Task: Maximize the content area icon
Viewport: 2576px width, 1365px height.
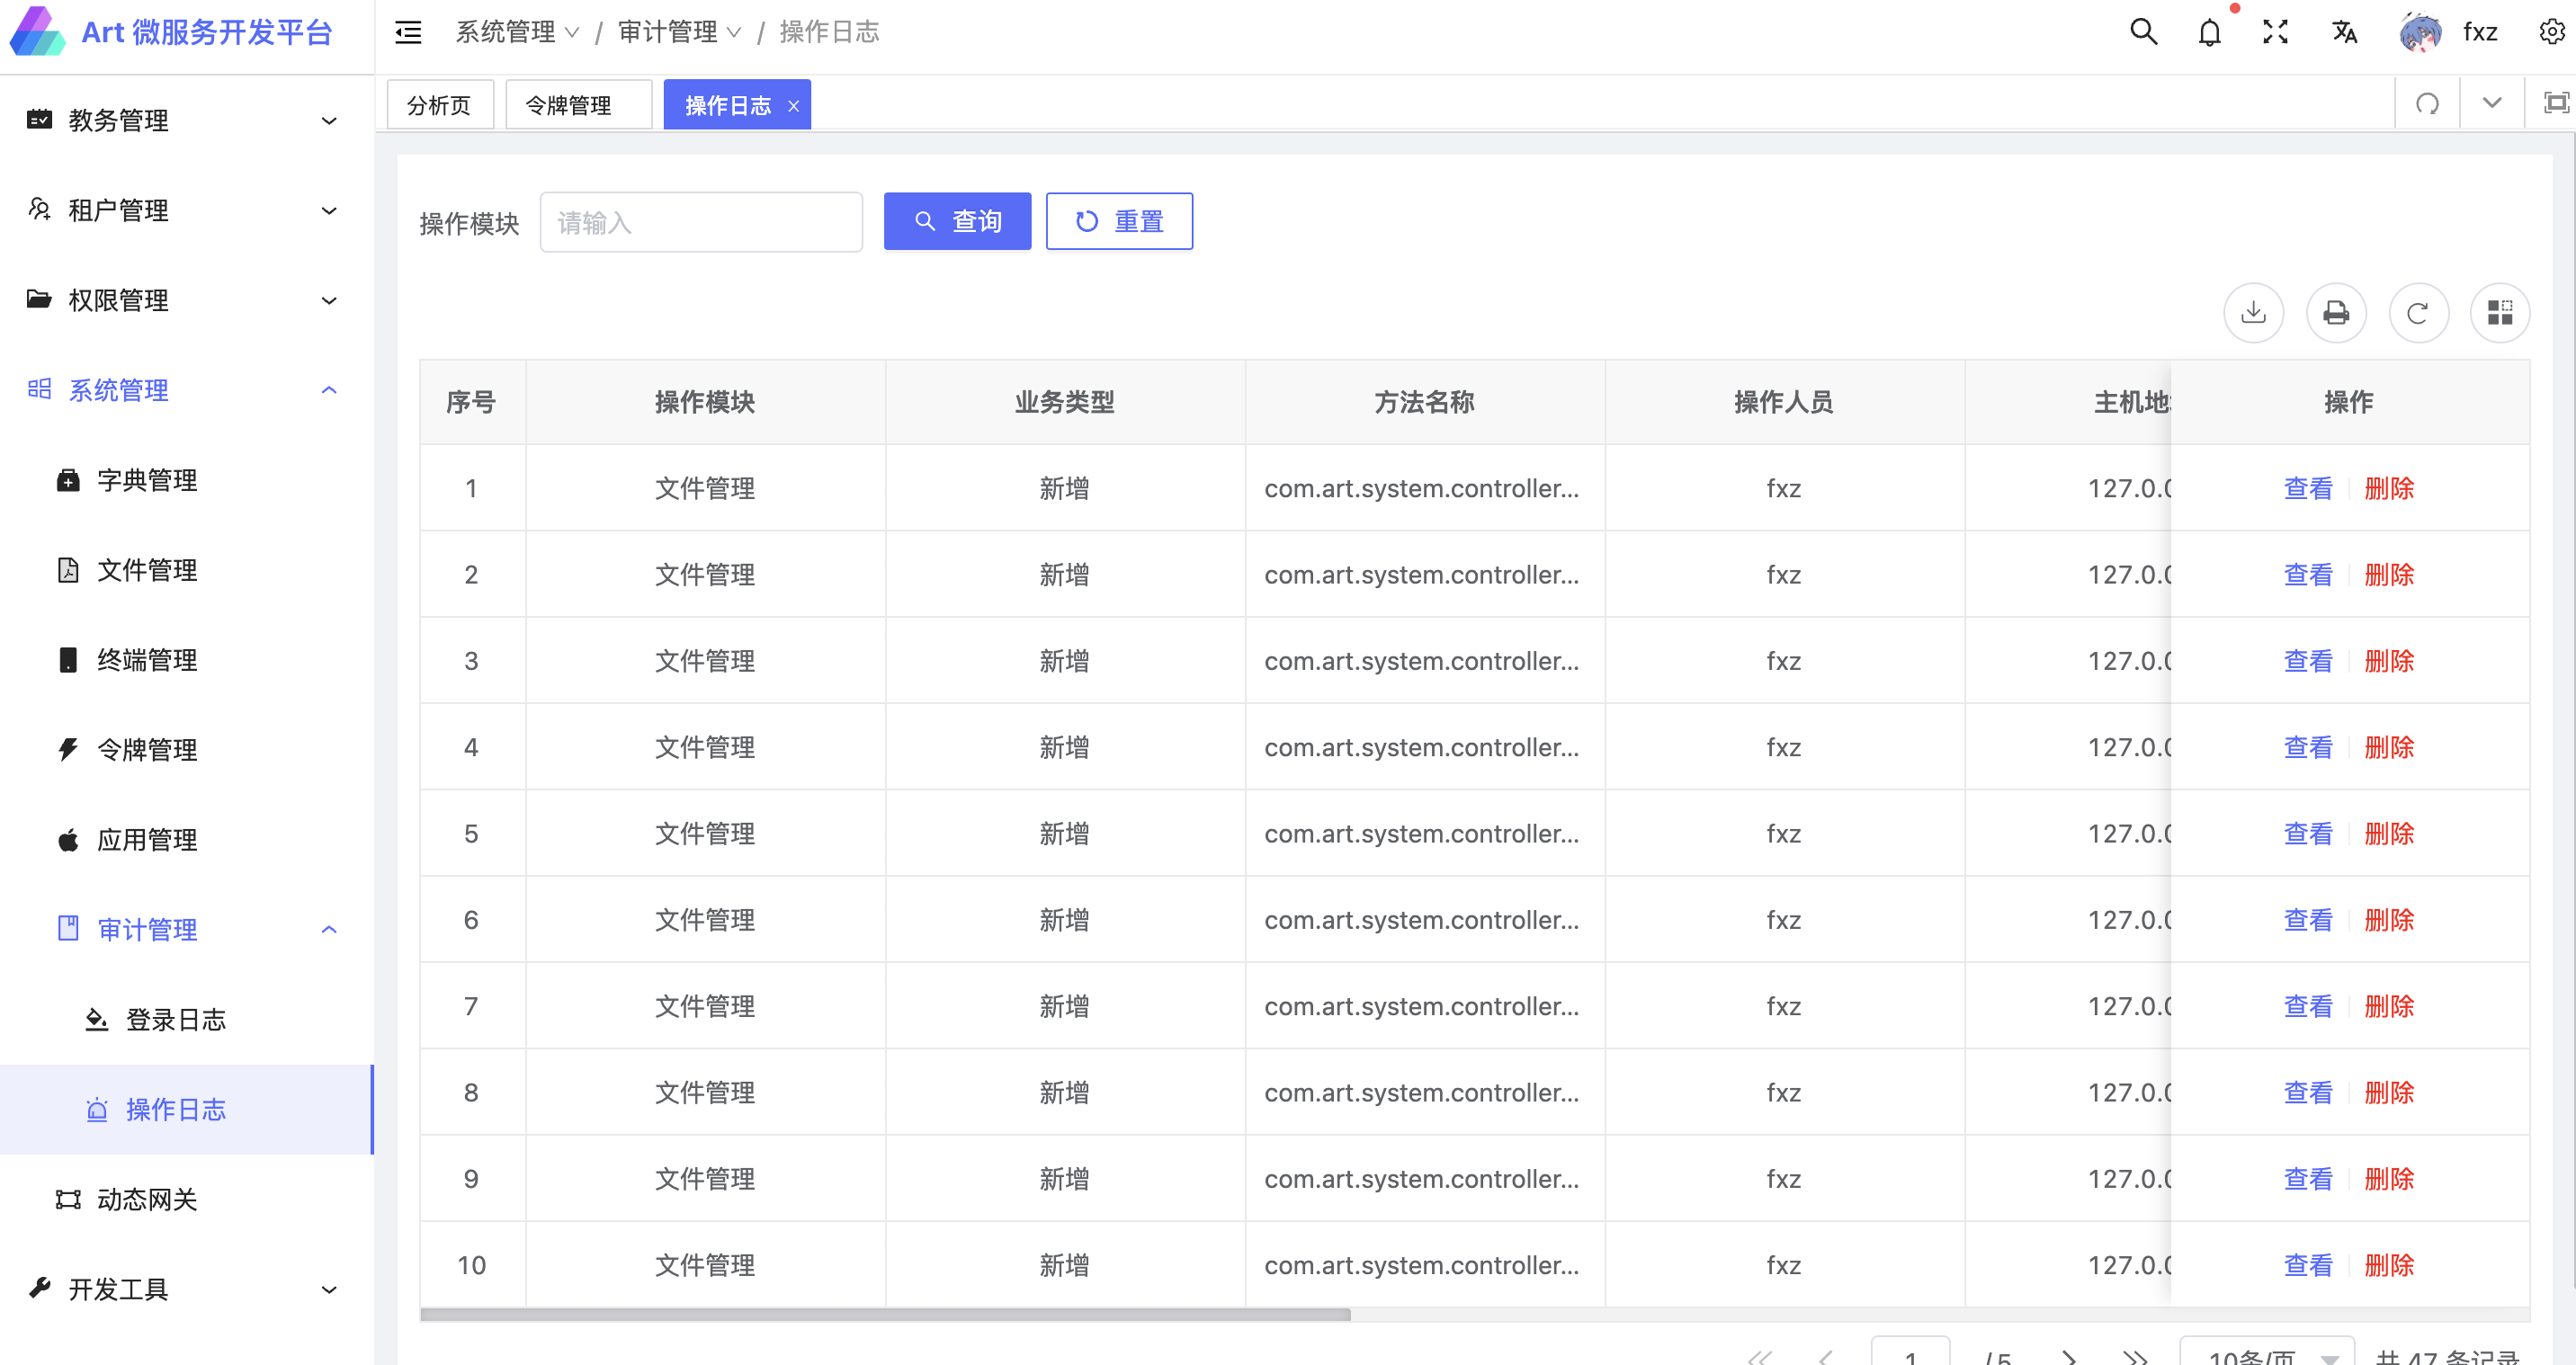Action: tap(2556, 103)
